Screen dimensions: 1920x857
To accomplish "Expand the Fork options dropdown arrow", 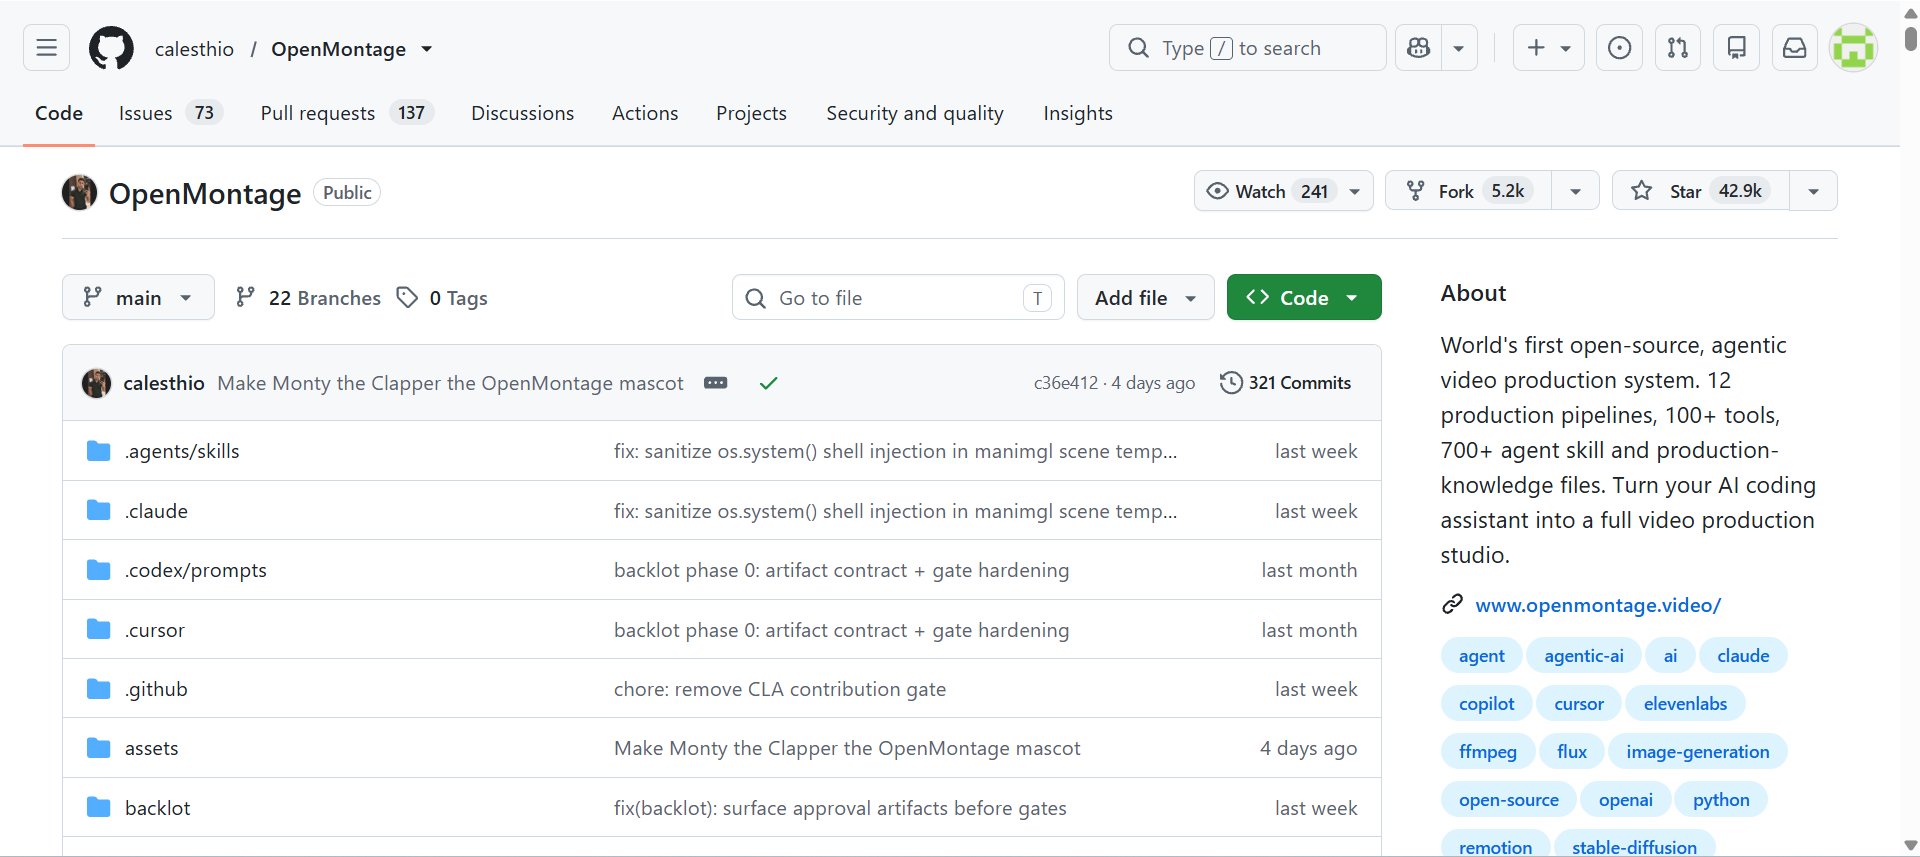I will 1575,191.
